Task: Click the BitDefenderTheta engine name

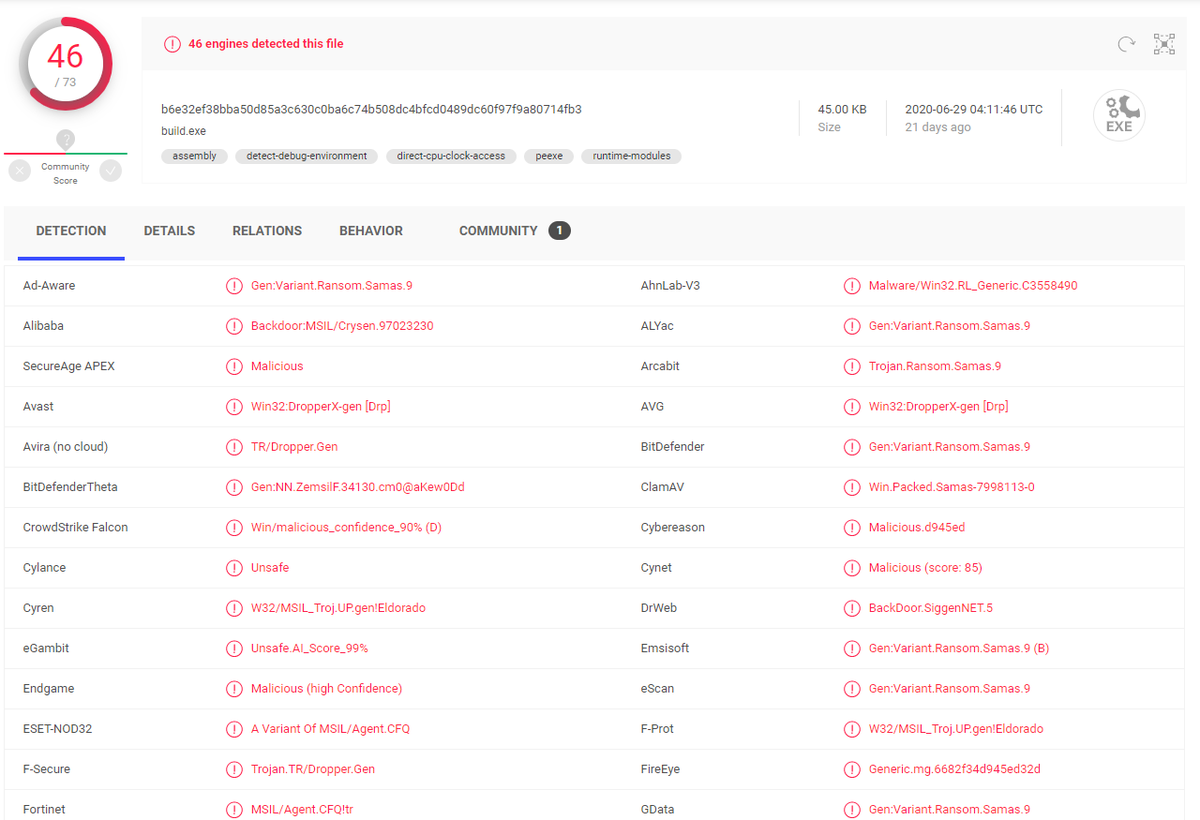Action: pos(70,487)
